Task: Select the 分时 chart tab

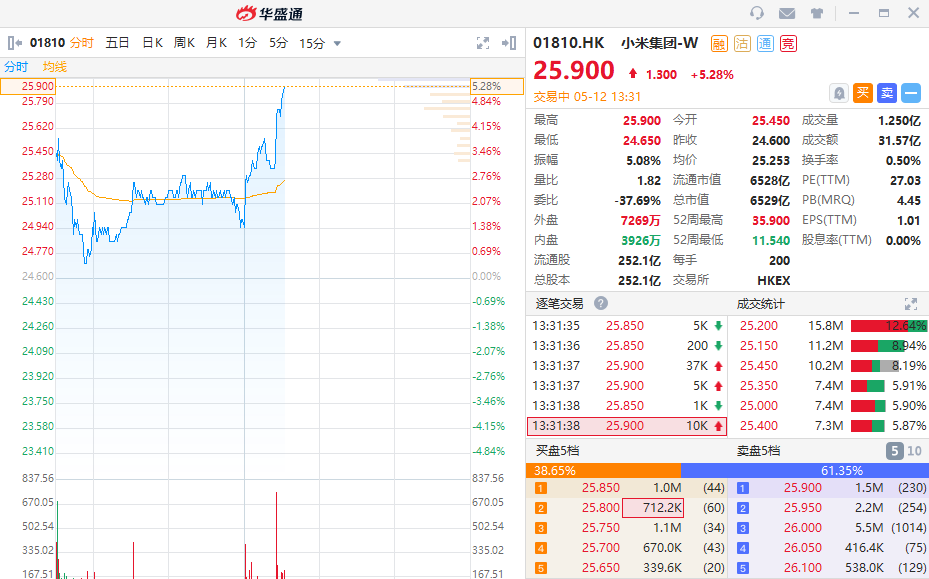Action: tap(82, 43)
